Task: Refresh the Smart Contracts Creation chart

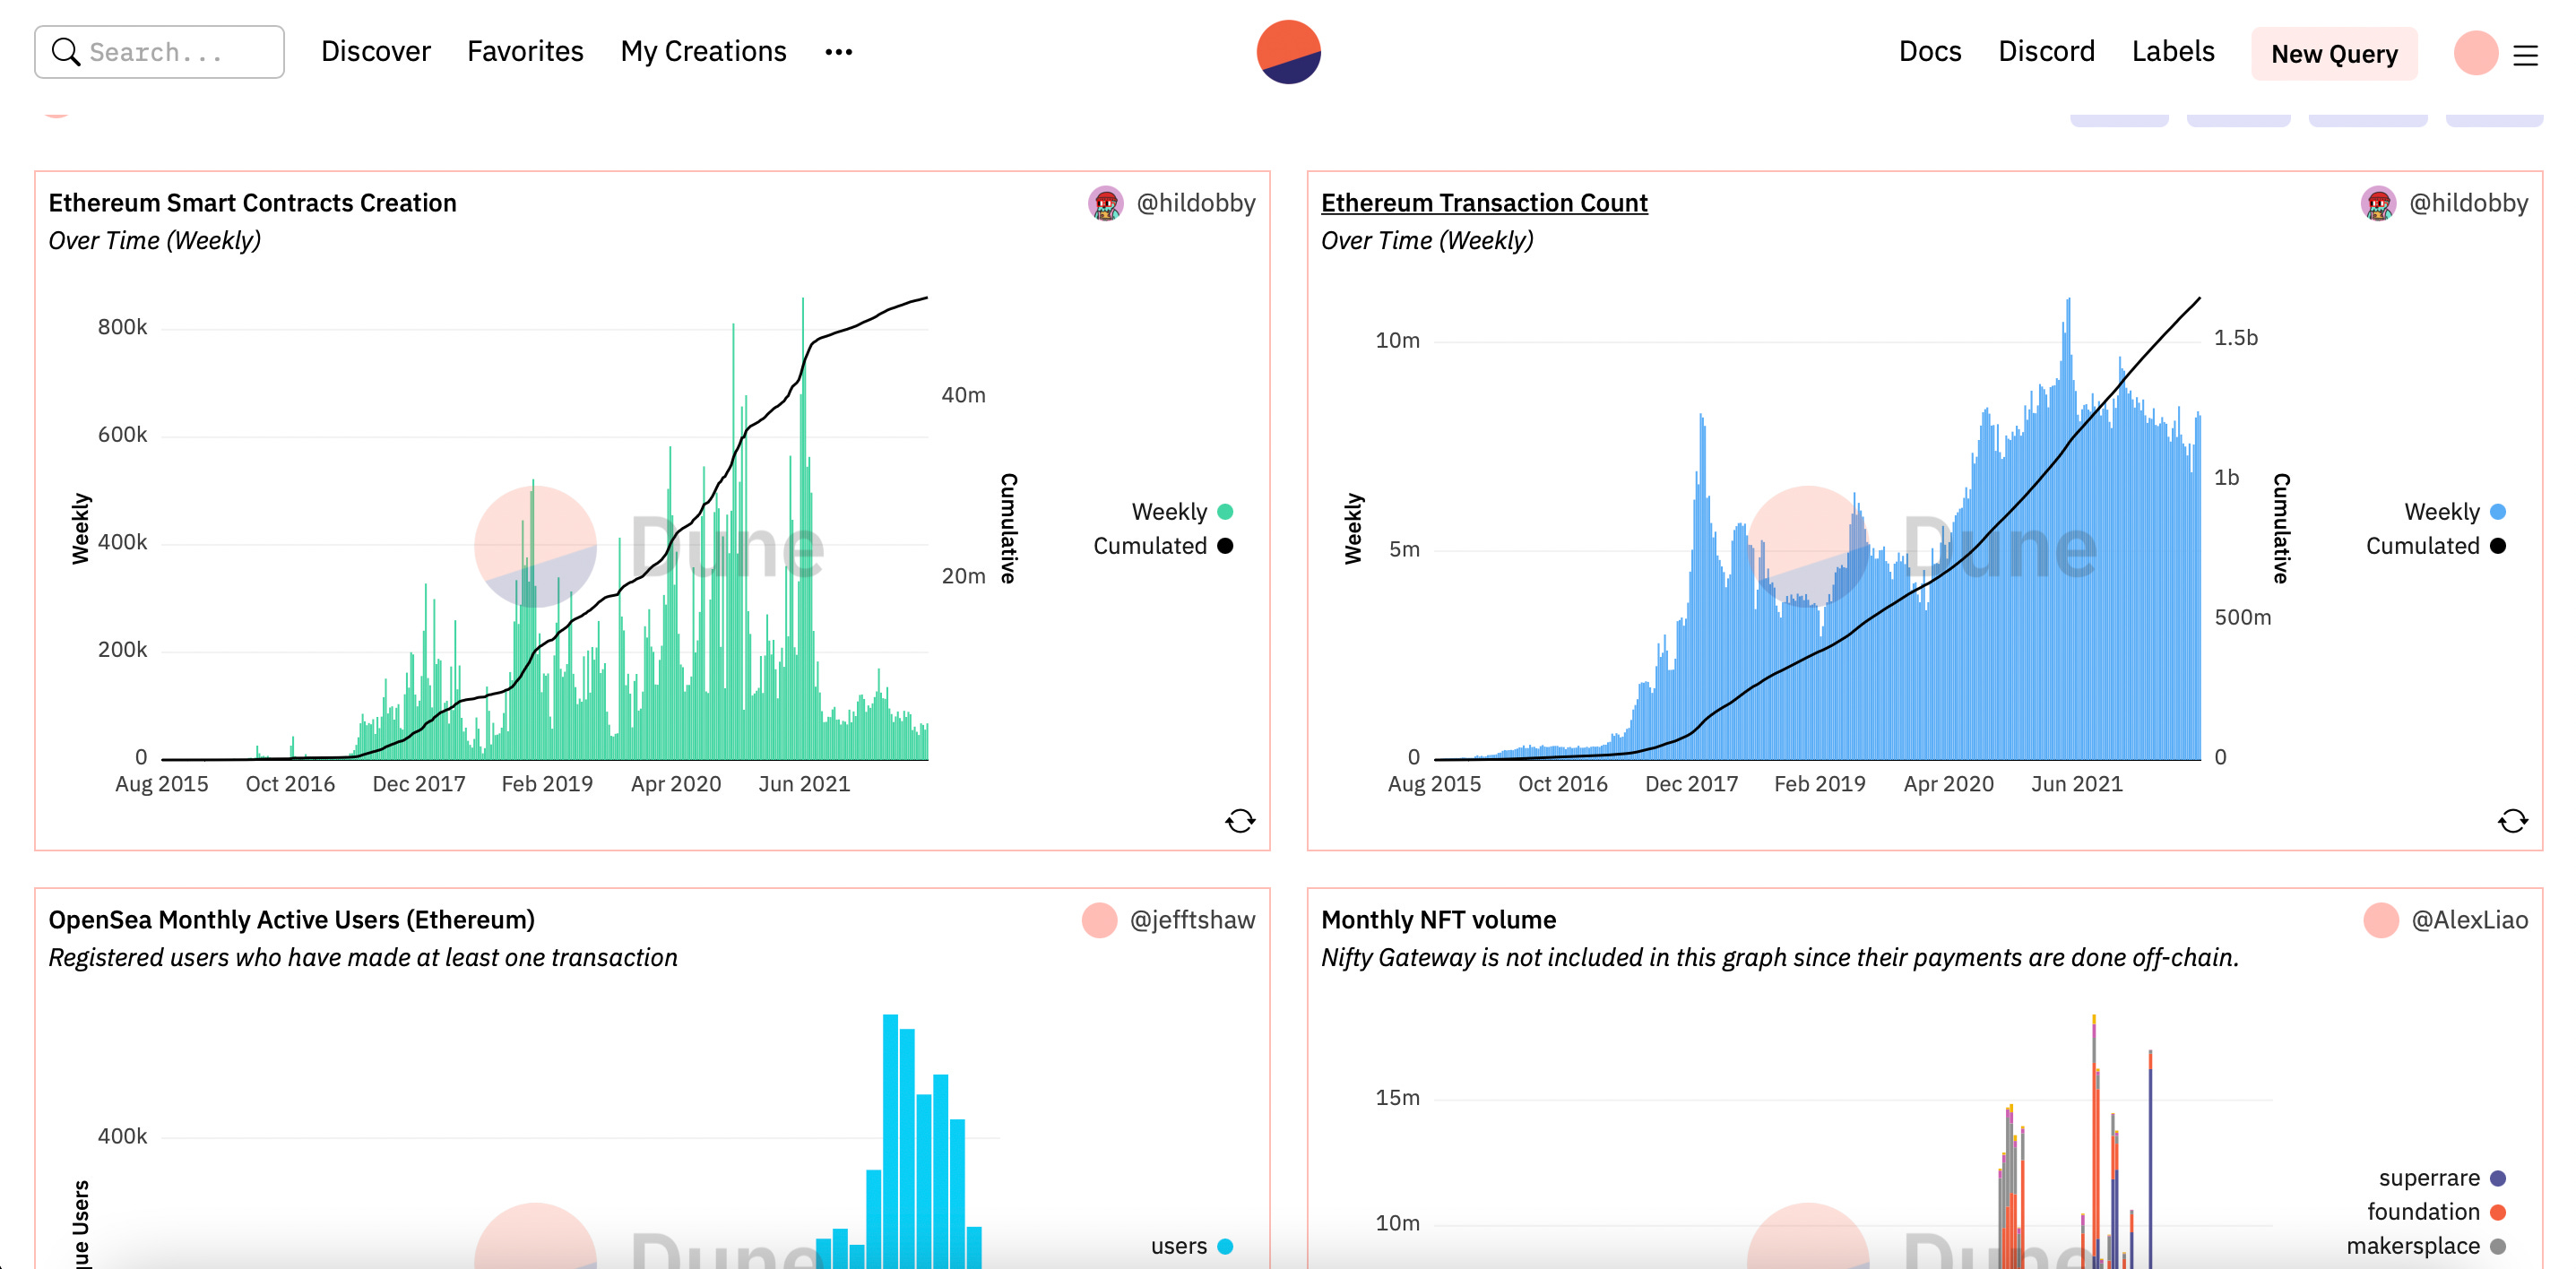Action: click(x=1240, y=821)
